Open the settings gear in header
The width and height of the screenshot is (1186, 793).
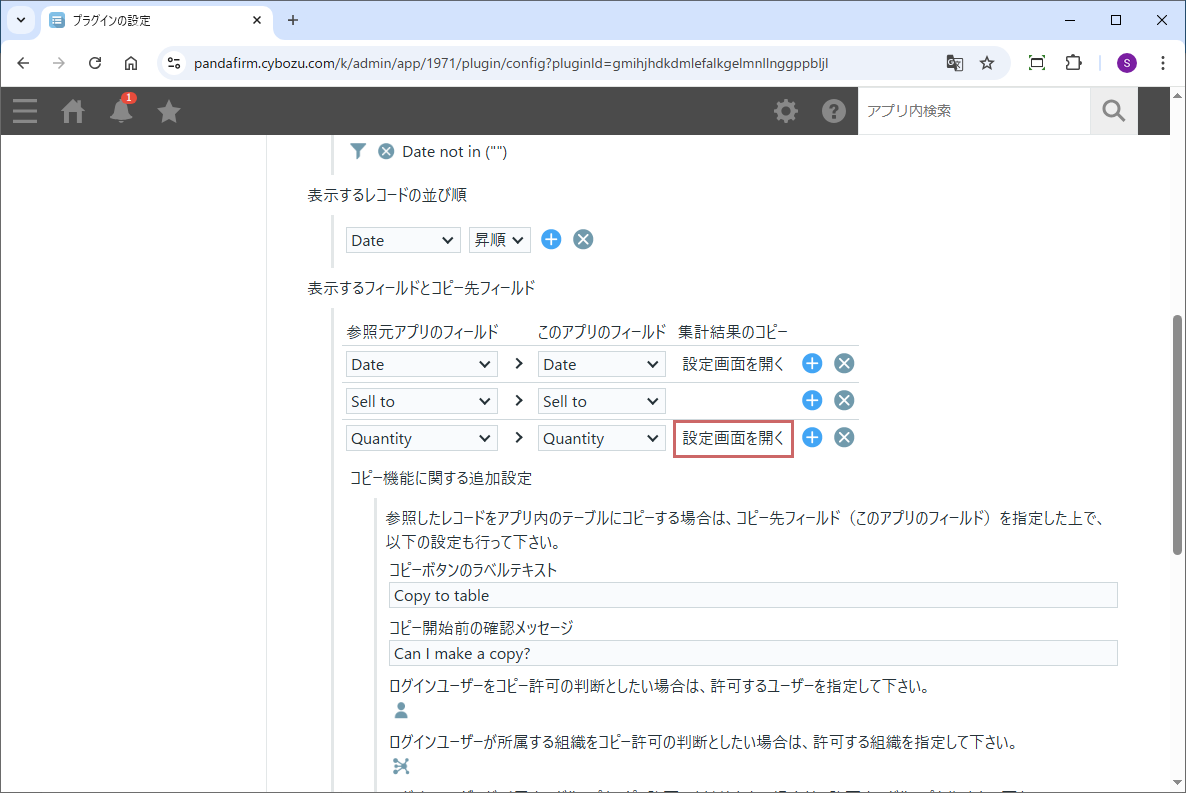786,111
